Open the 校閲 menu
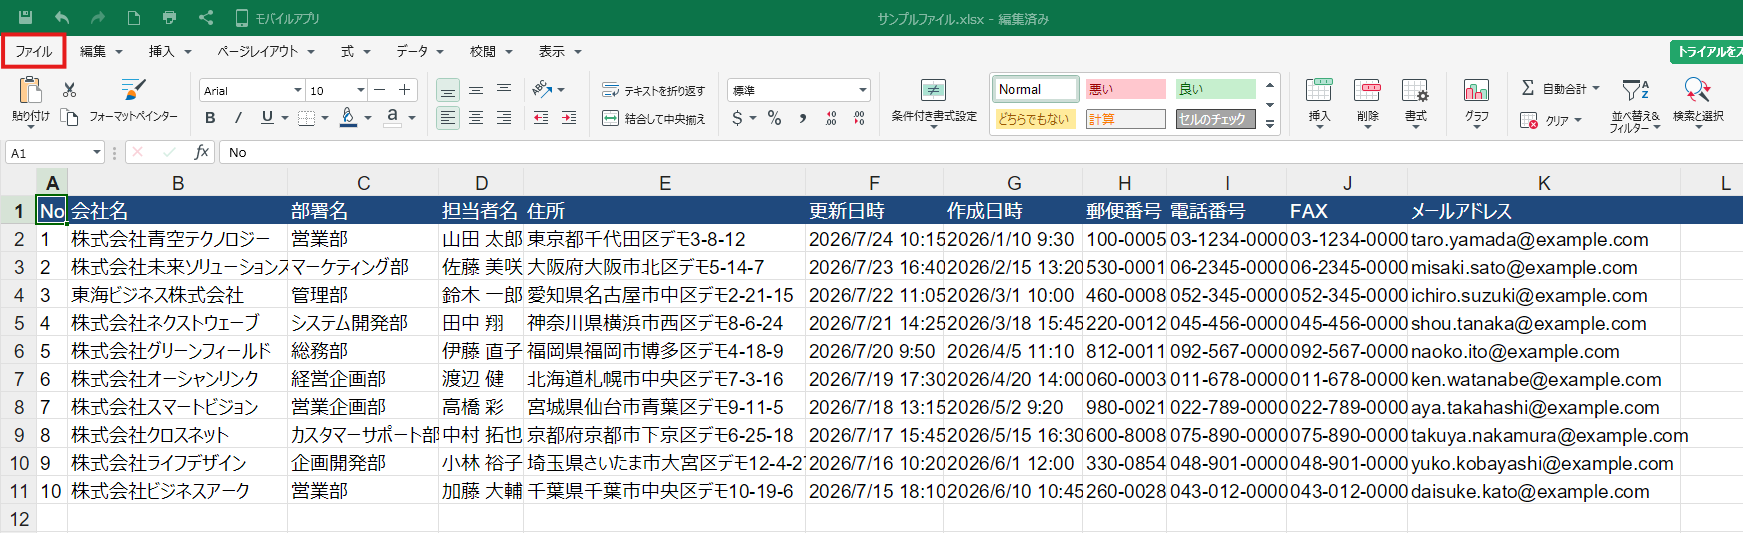The width and height of the screenshot is (1743, 533). click(x=491, y=51)
